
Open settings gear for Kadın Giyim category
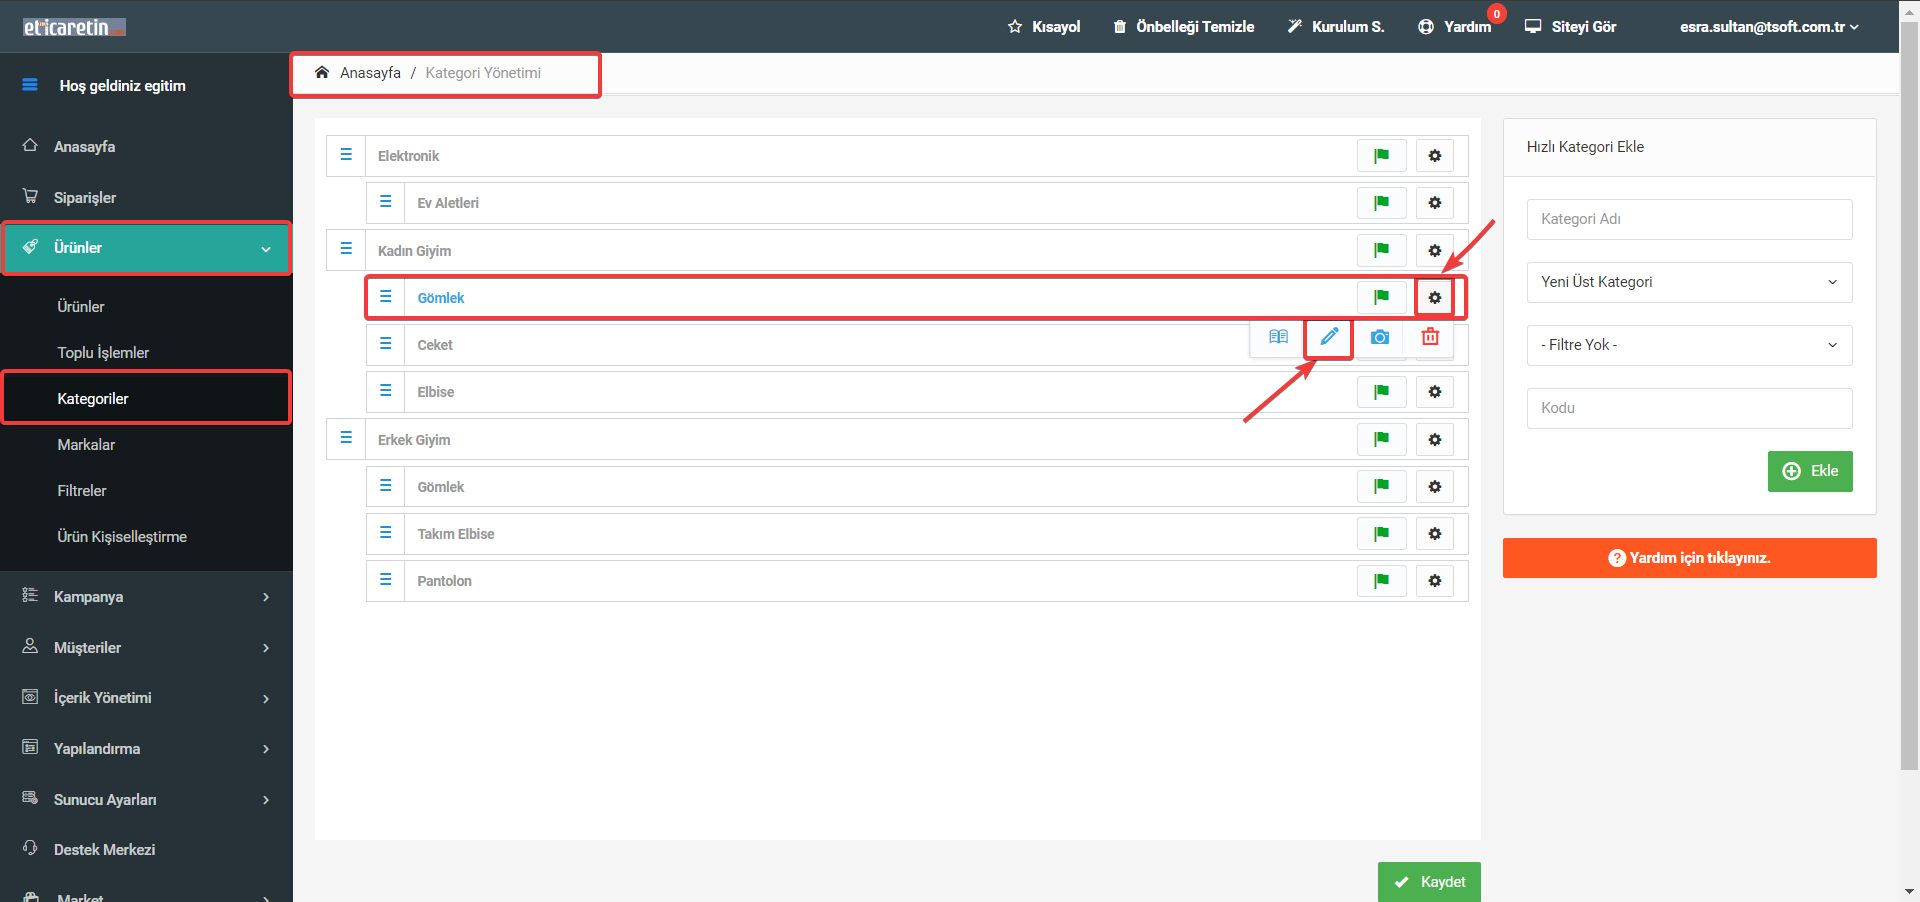pyautogui.click(x=1434, y=251)
